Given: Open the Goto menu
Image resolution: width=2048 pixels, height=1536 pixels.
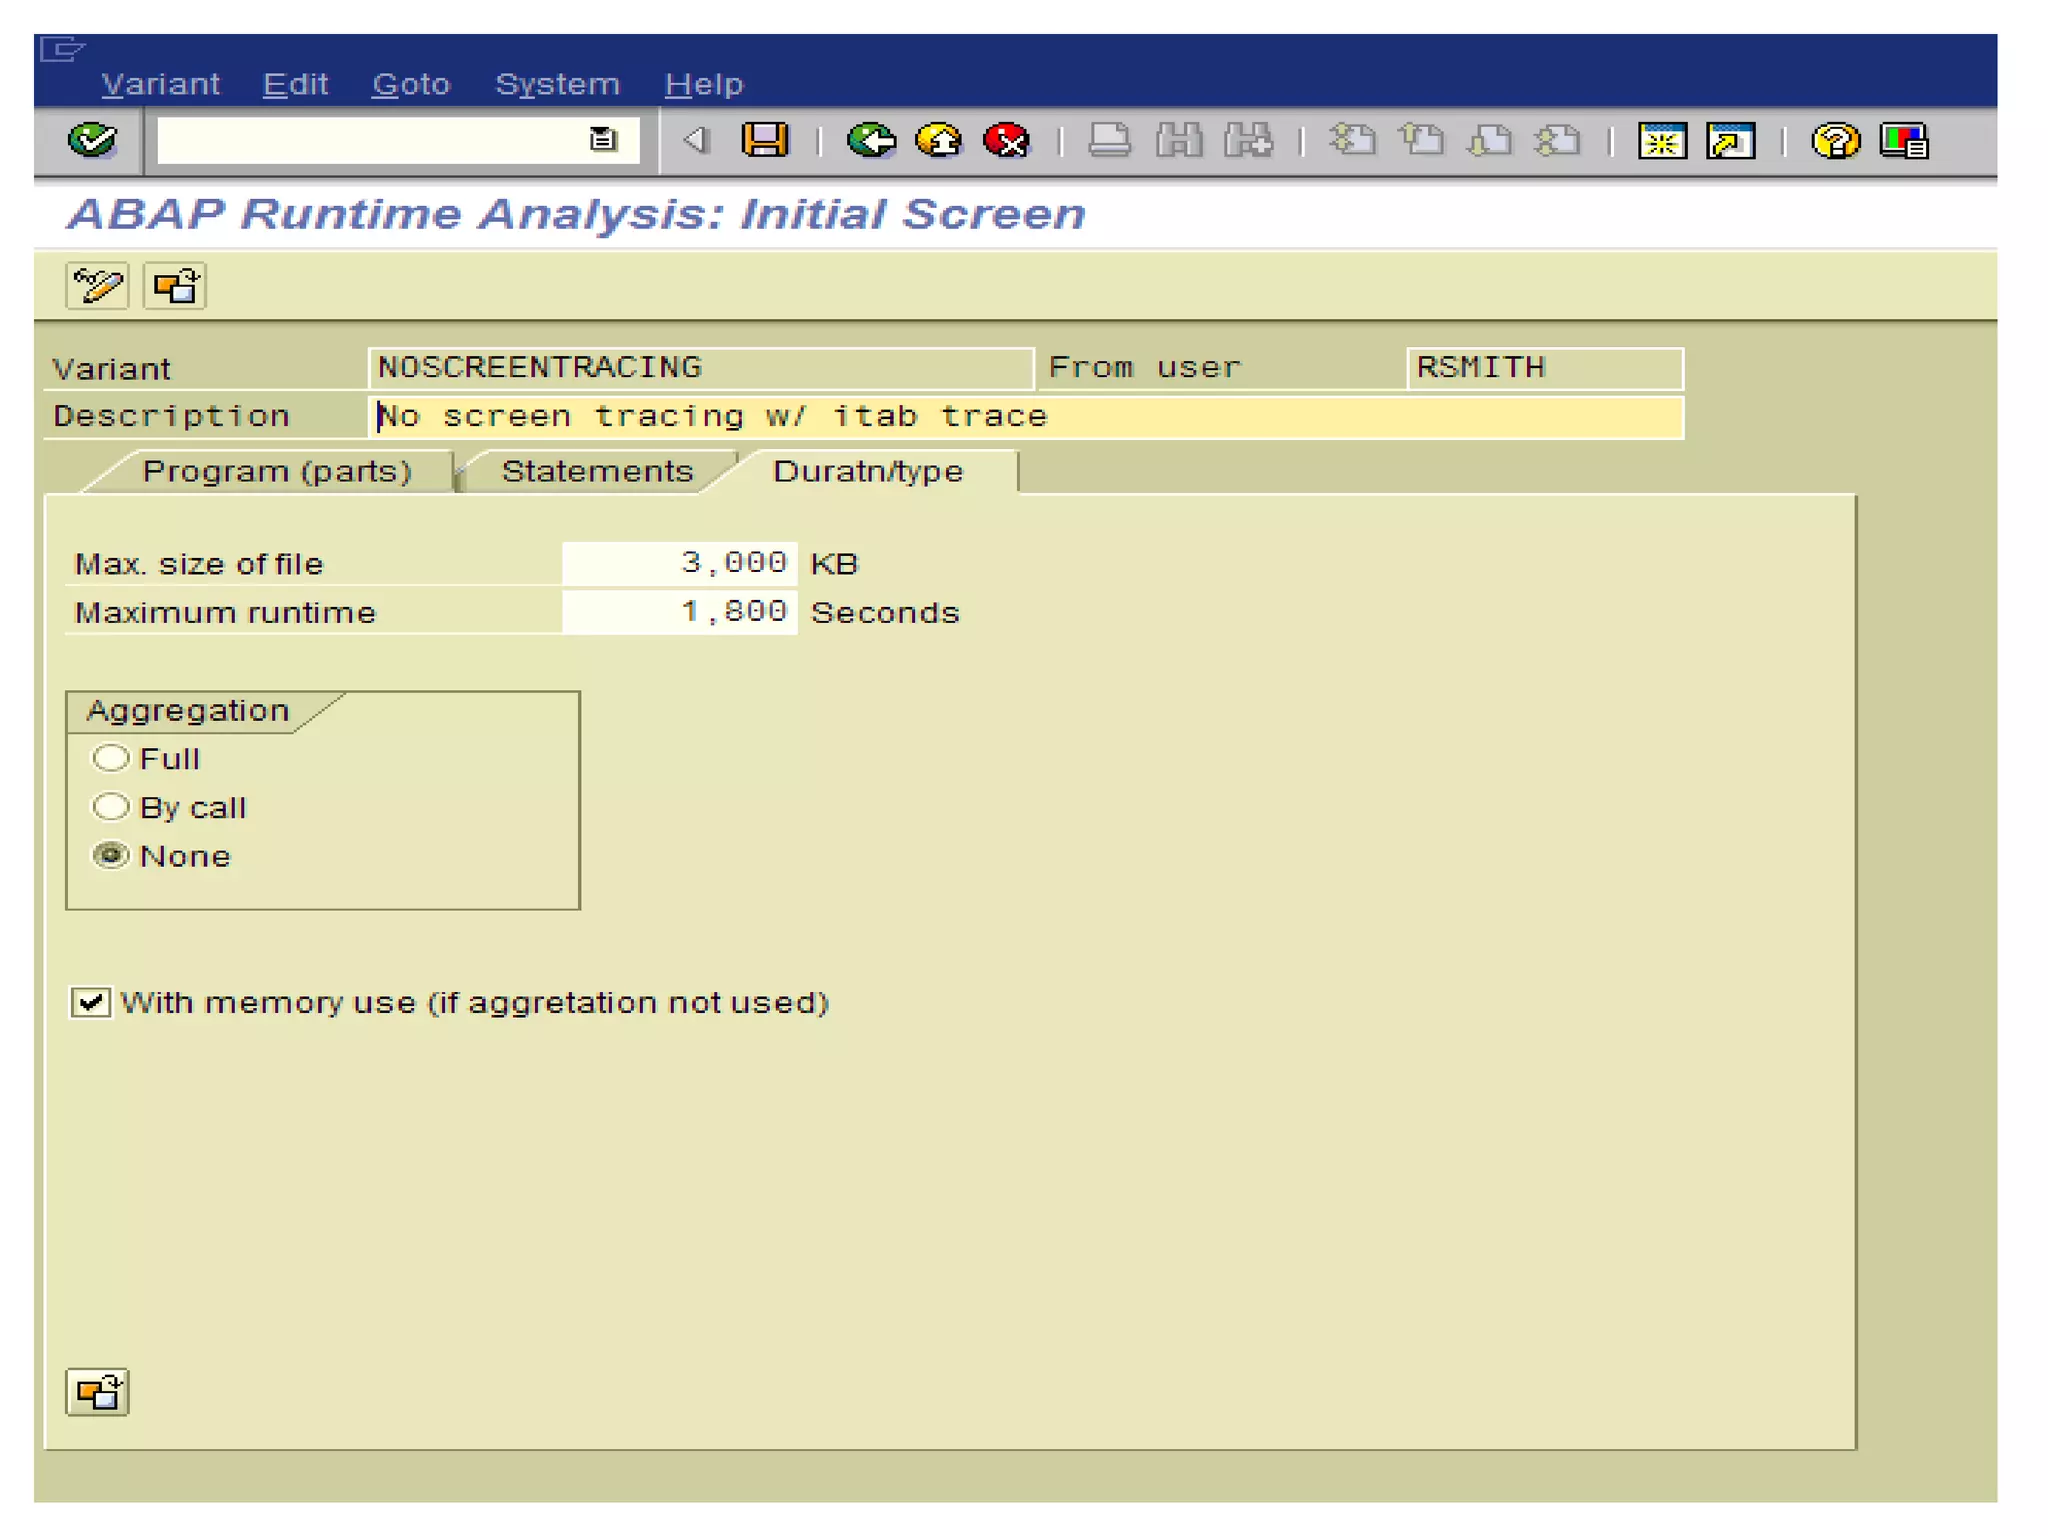Looking at the screenshot, I should (x=410, y=84).
